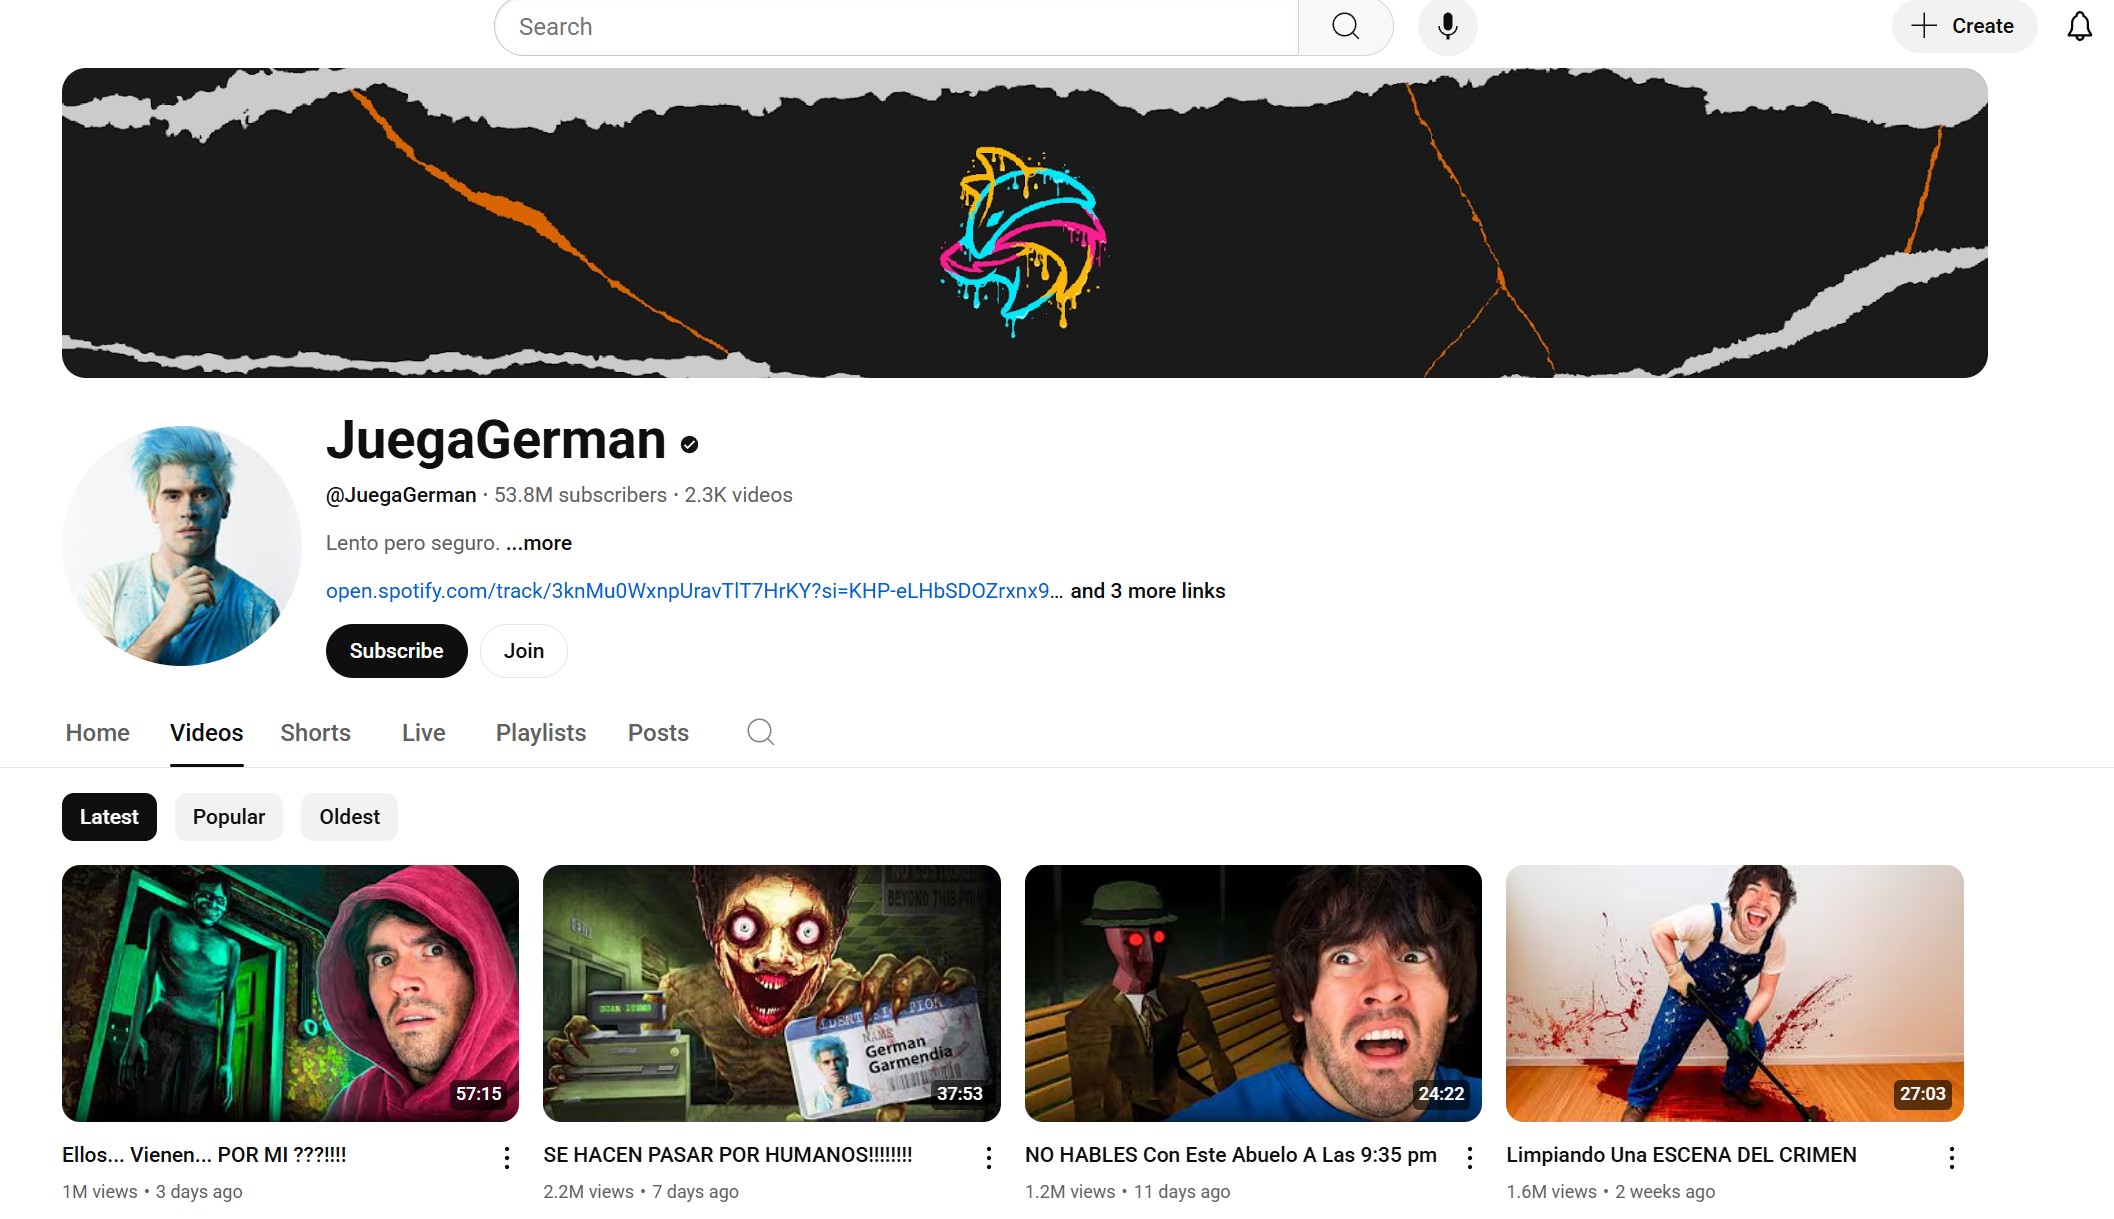Image resolution: width=2114 pixels, height=1219 pixels.
Task: Open three-dot menu for "SE HACEN PASAR" video
Action: 988,1158
